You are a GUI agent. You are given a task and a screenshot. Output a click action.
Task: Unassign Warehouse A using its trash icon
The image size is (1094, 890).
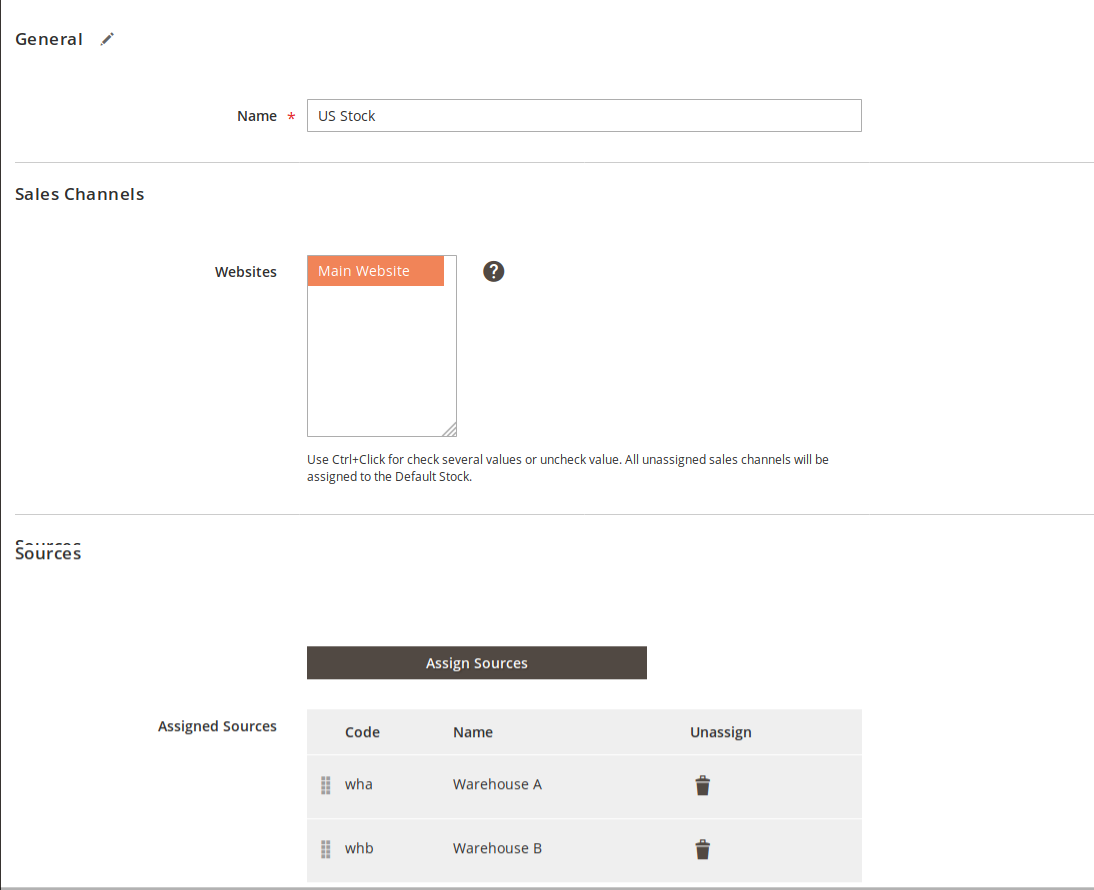703,785
